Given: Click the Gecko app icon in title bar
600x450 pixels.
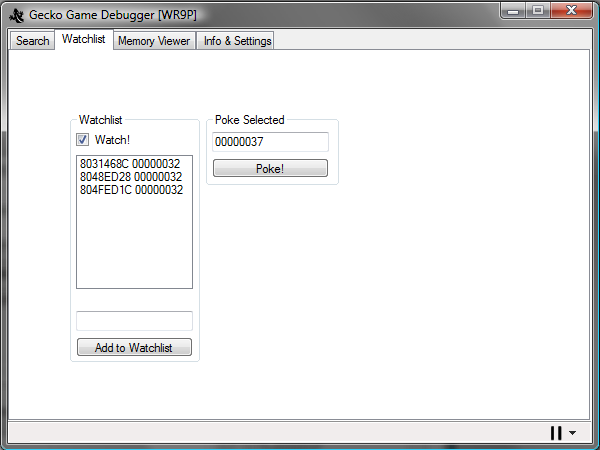Looking at the screenshot, I should pos(16,12).
